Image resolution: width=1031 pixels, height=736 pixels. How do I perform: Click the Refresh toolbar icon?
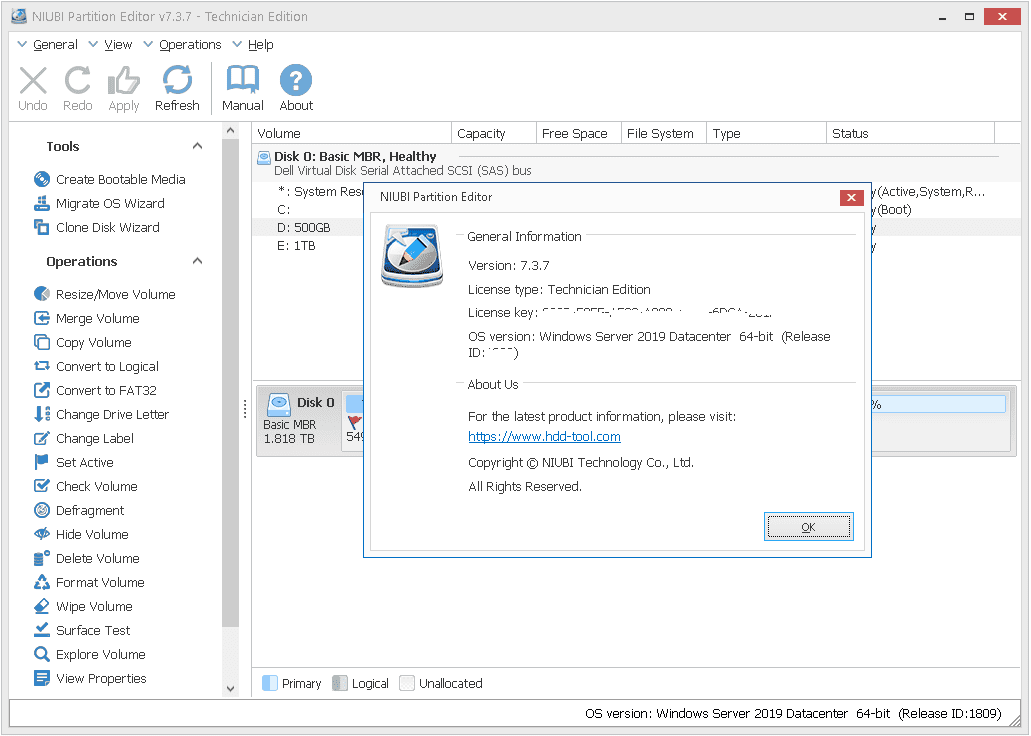click(x=177, y=80)
